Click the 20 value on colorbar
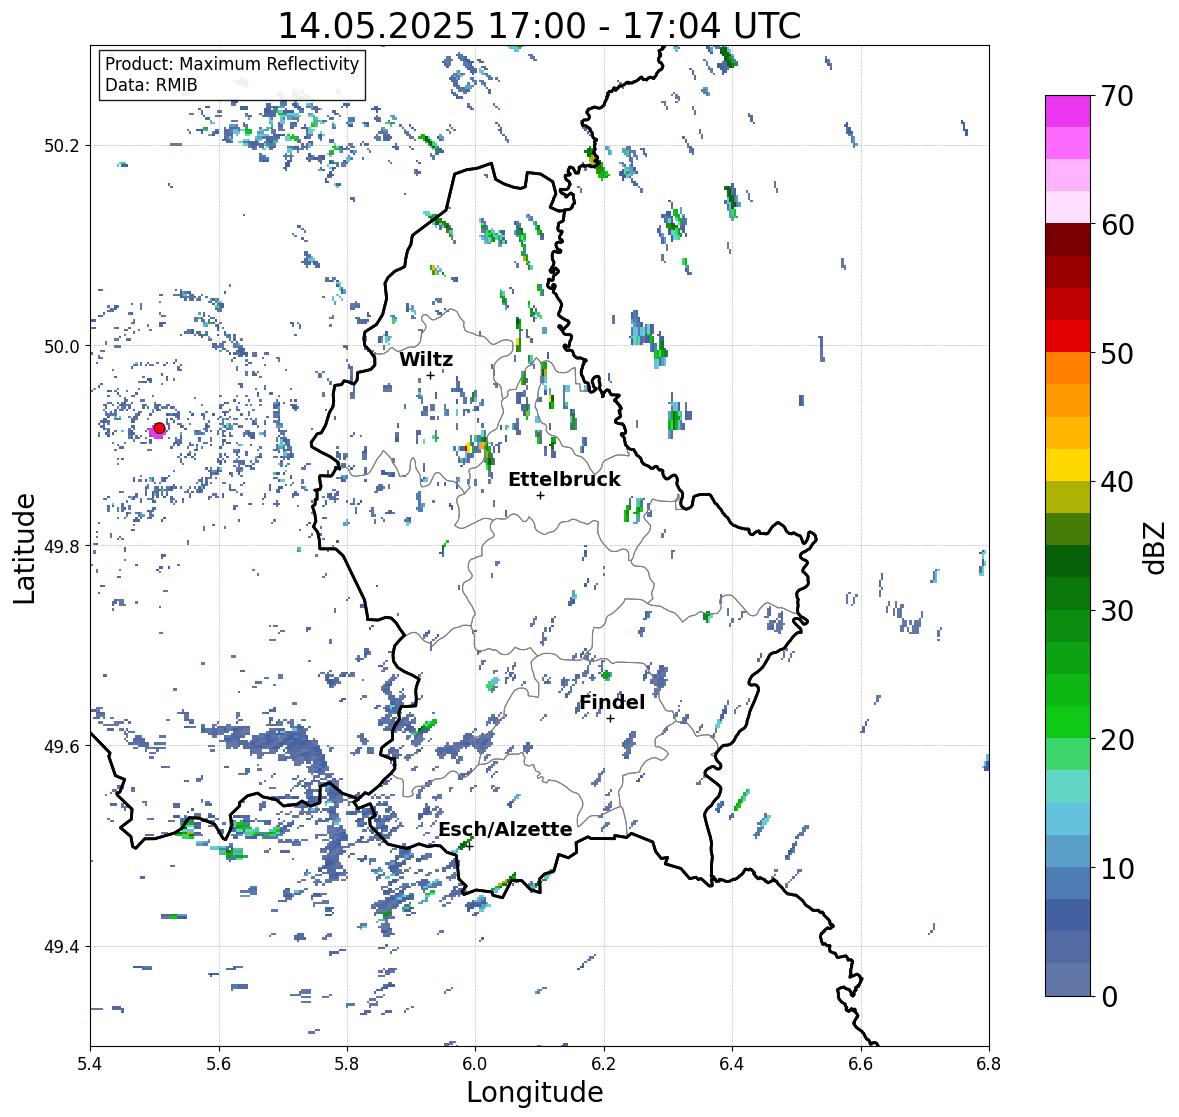1179x1117 pixels. (1117, 740)
